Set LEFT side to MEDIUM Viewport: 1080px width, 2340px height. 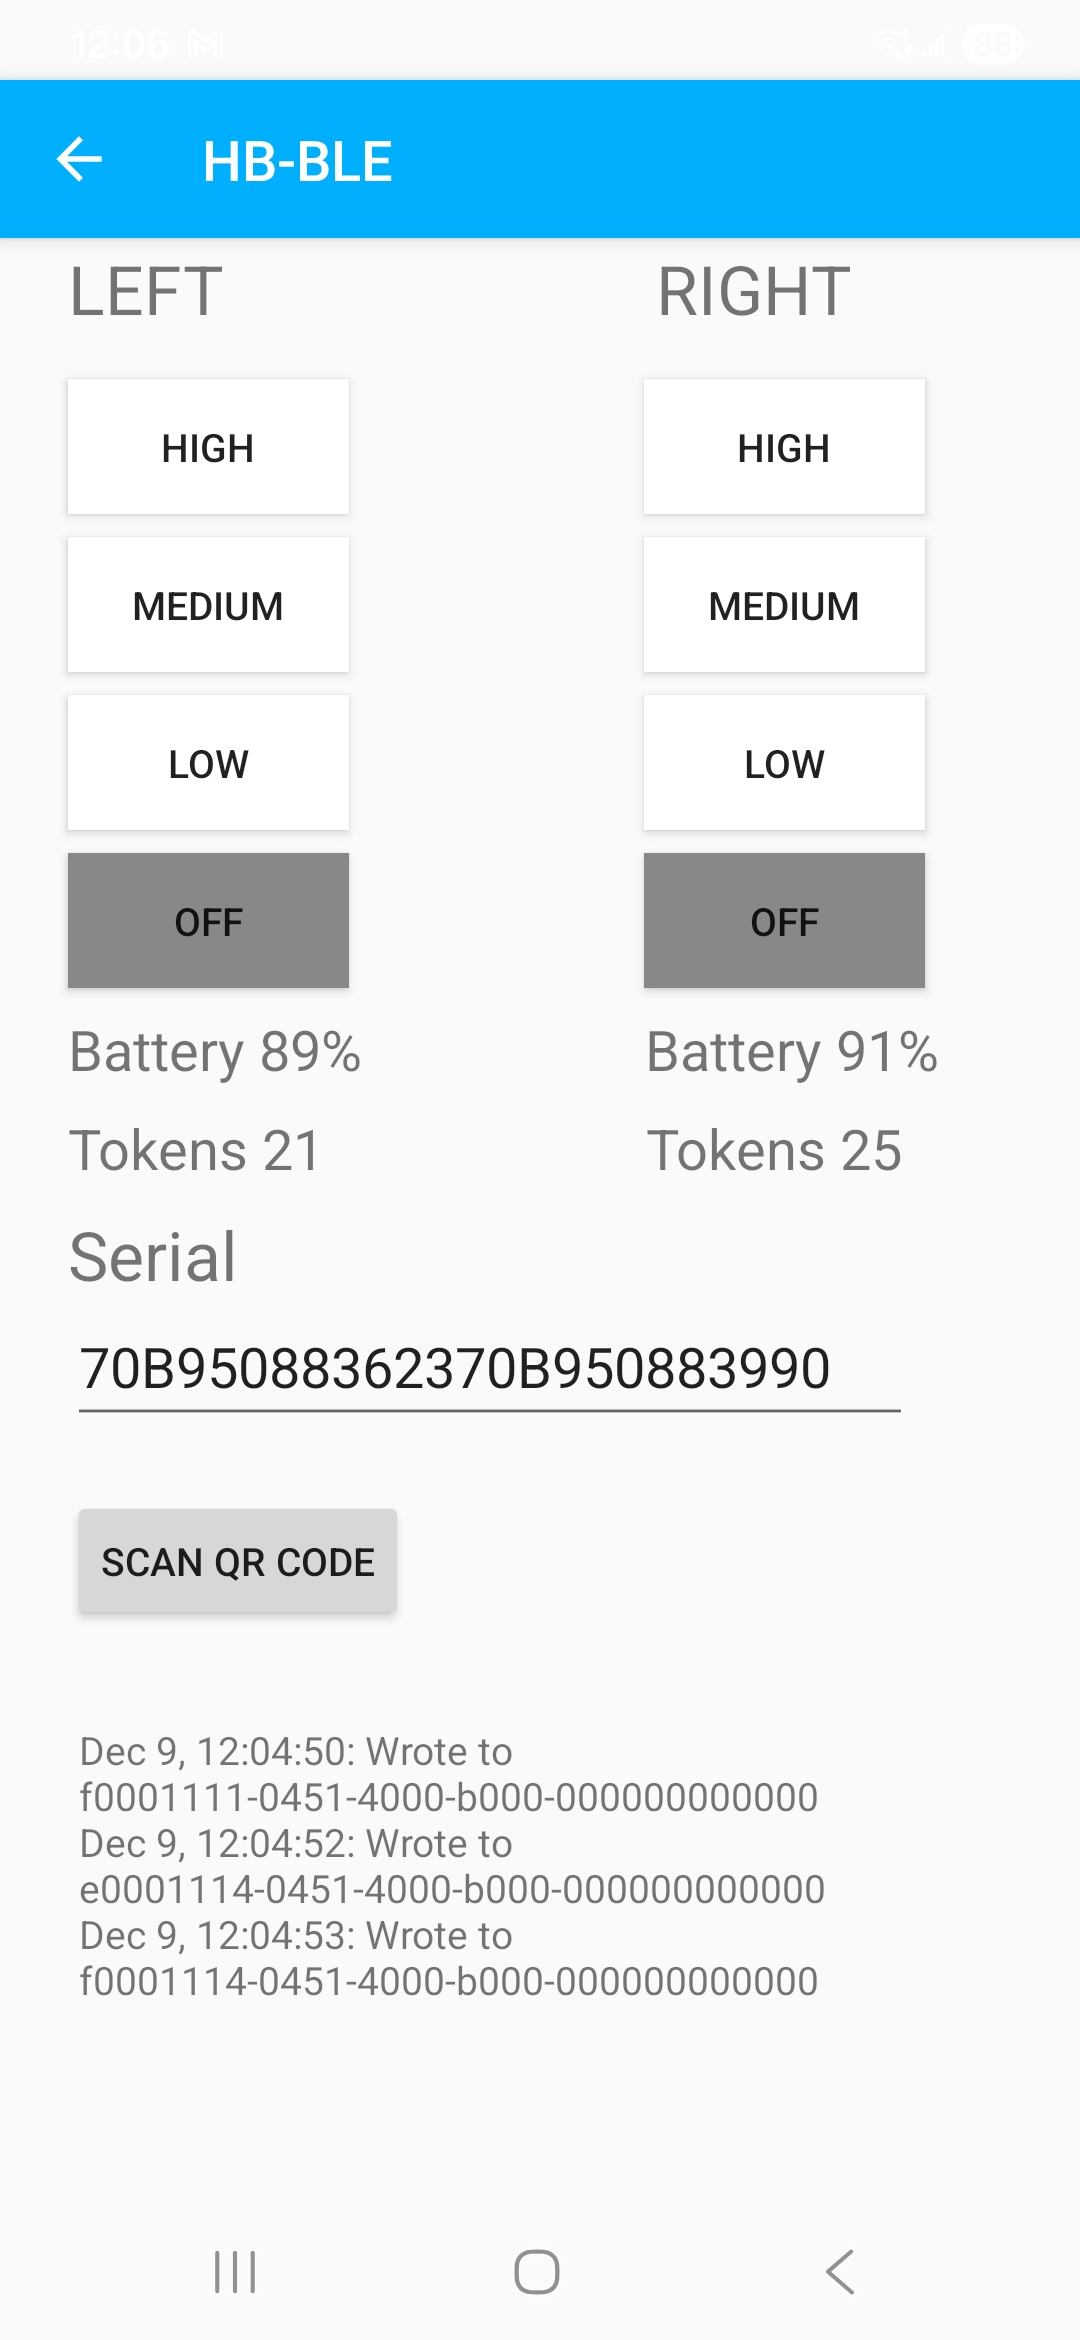[x=208, y=605]
